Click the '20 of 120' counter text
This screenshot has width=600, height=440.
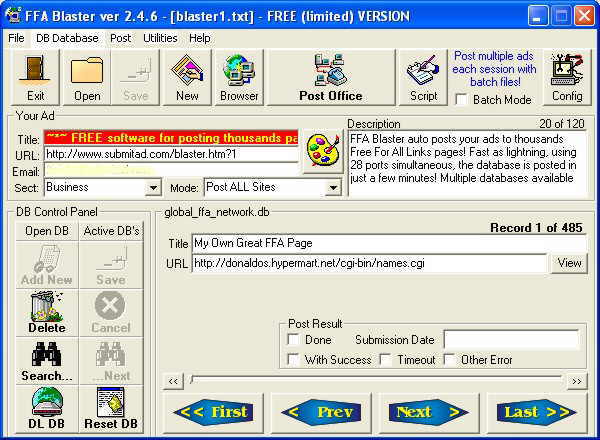(562, 124)
